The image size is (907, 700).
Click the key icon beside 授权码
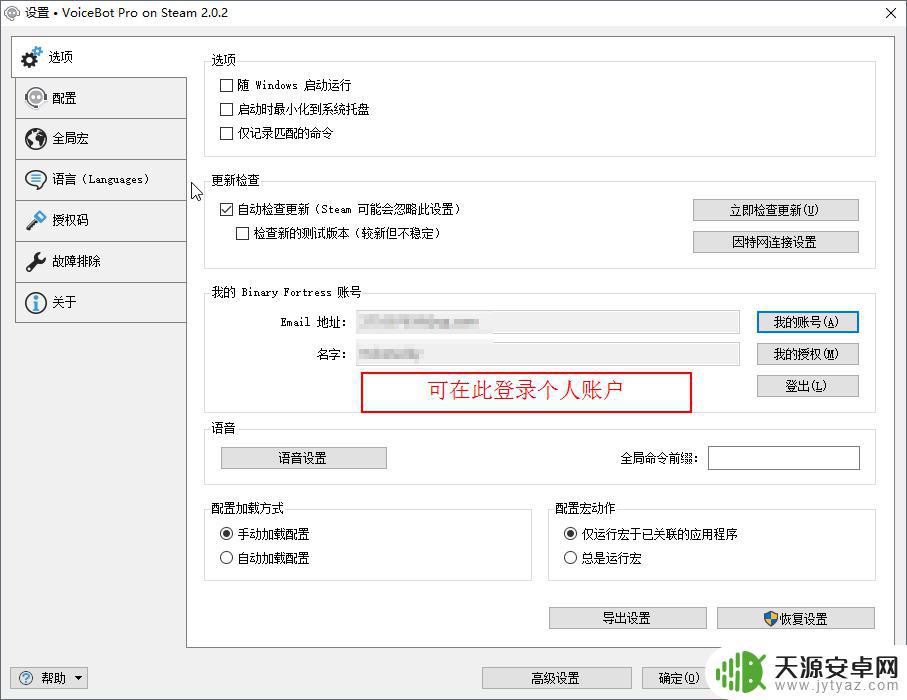tap(35, 220)
